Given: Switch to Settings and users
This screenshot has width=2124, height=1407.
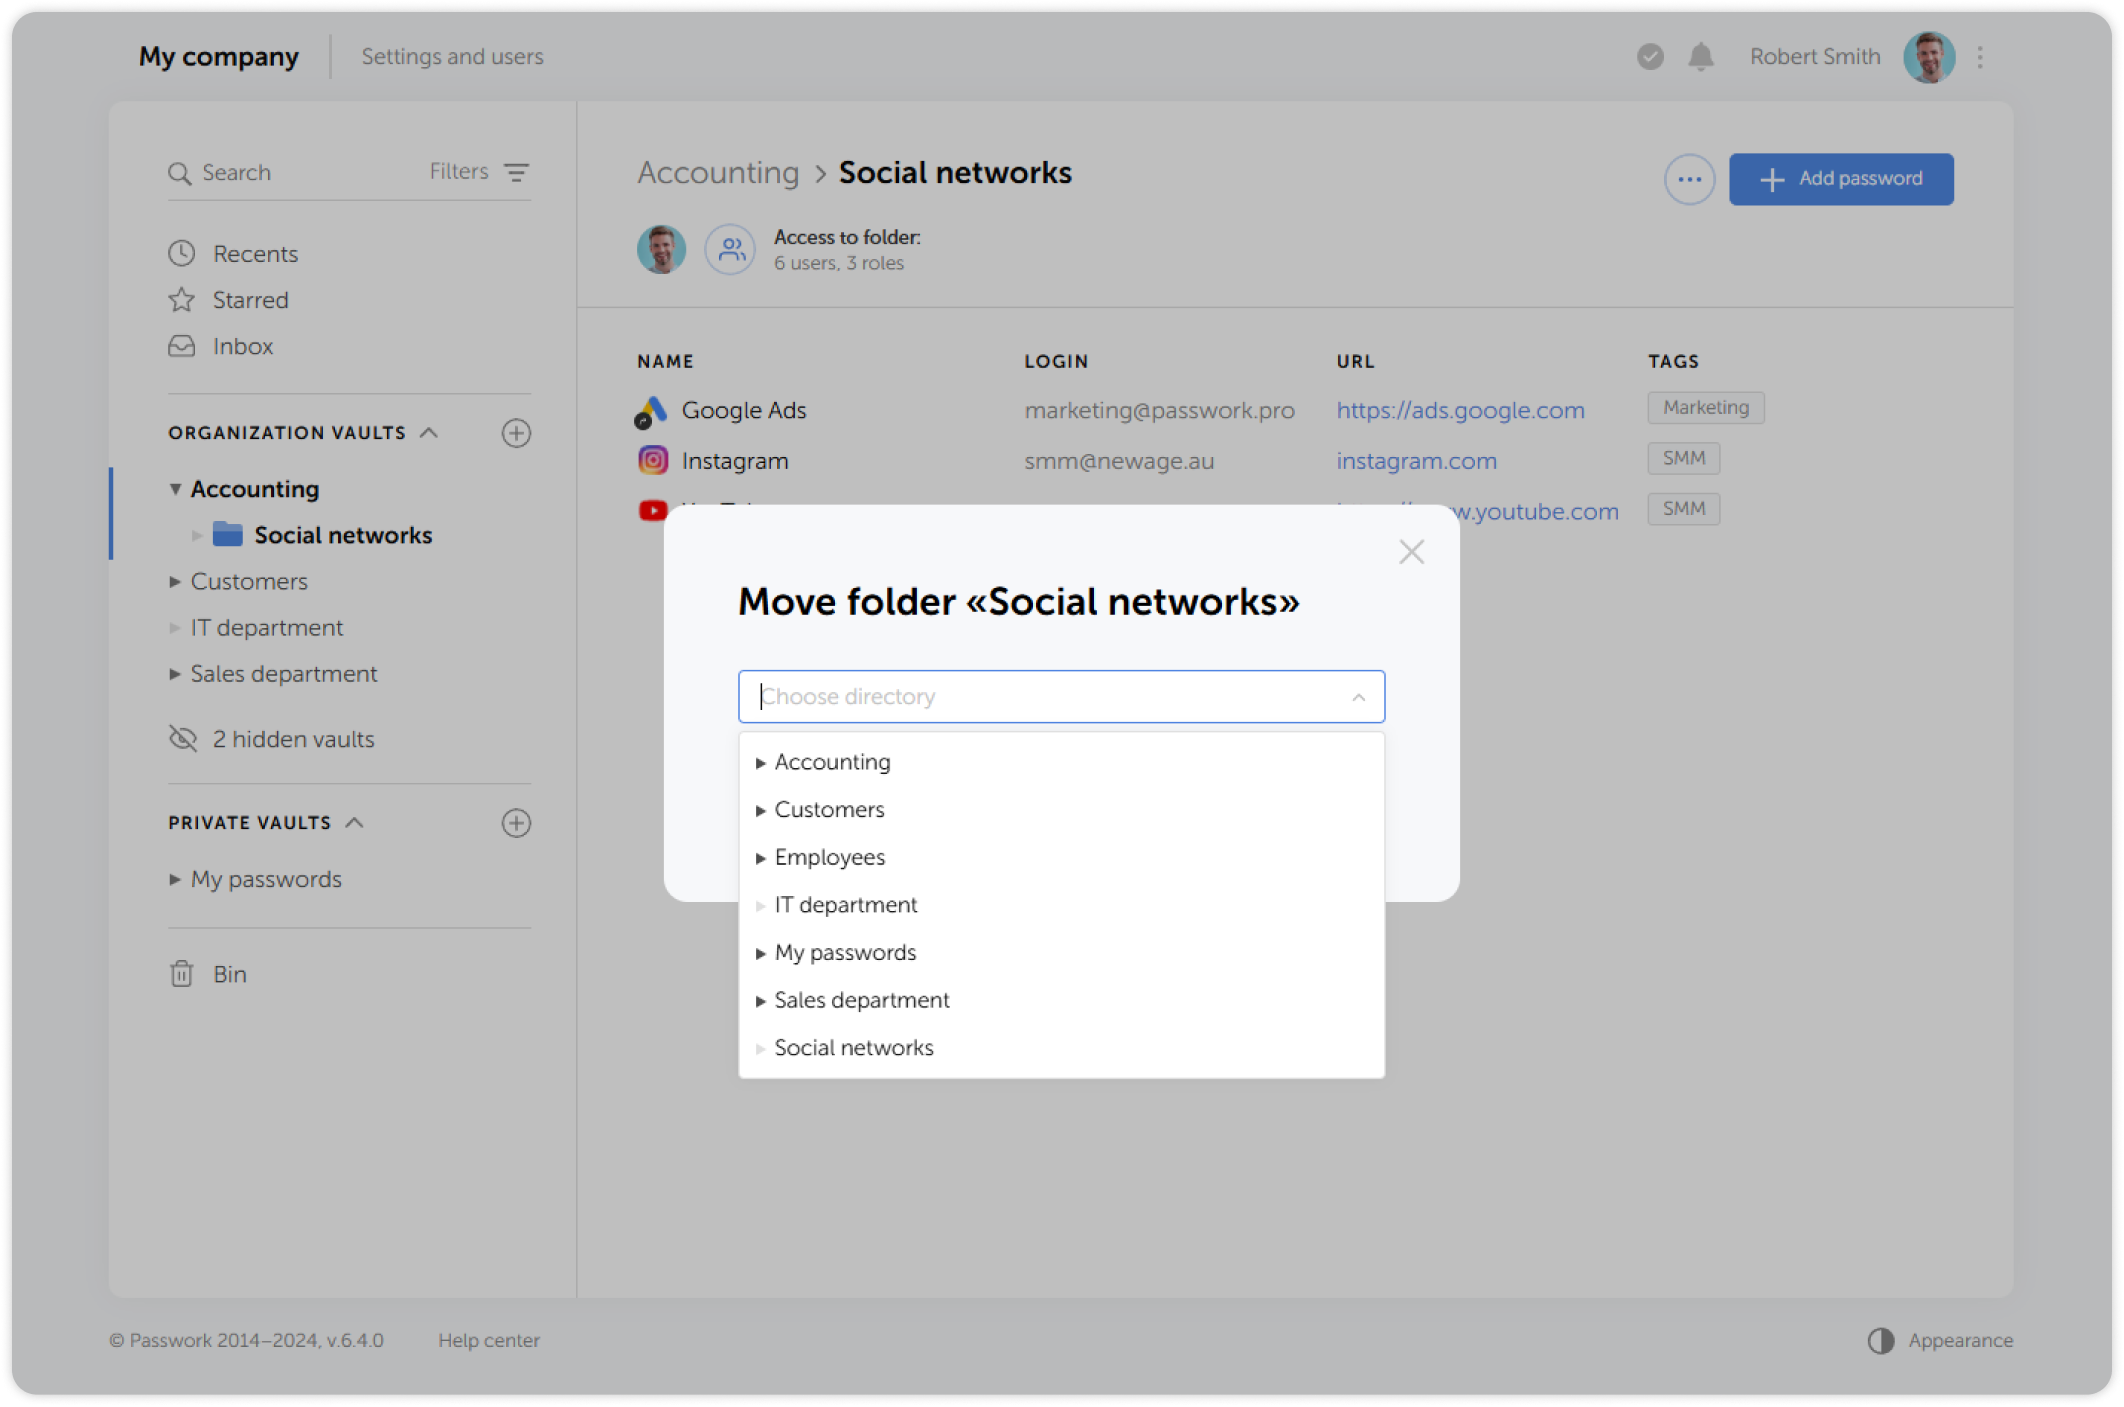Looking at the screenshot, I should 451,57.
